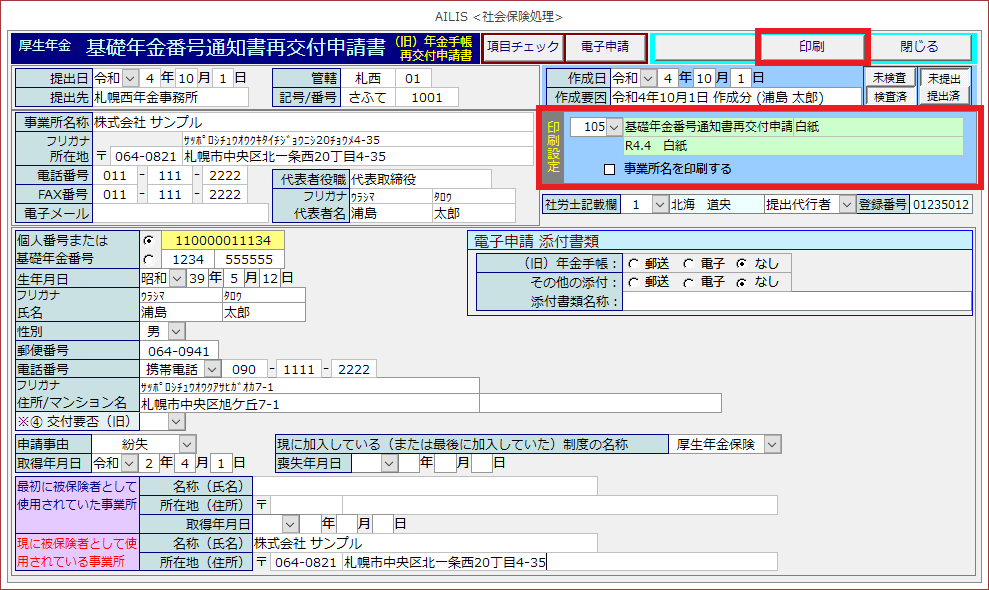Expand the 厚生年金保険 system dropdown
The height and width of the screenshot is (590, 989).
(772, 444)
